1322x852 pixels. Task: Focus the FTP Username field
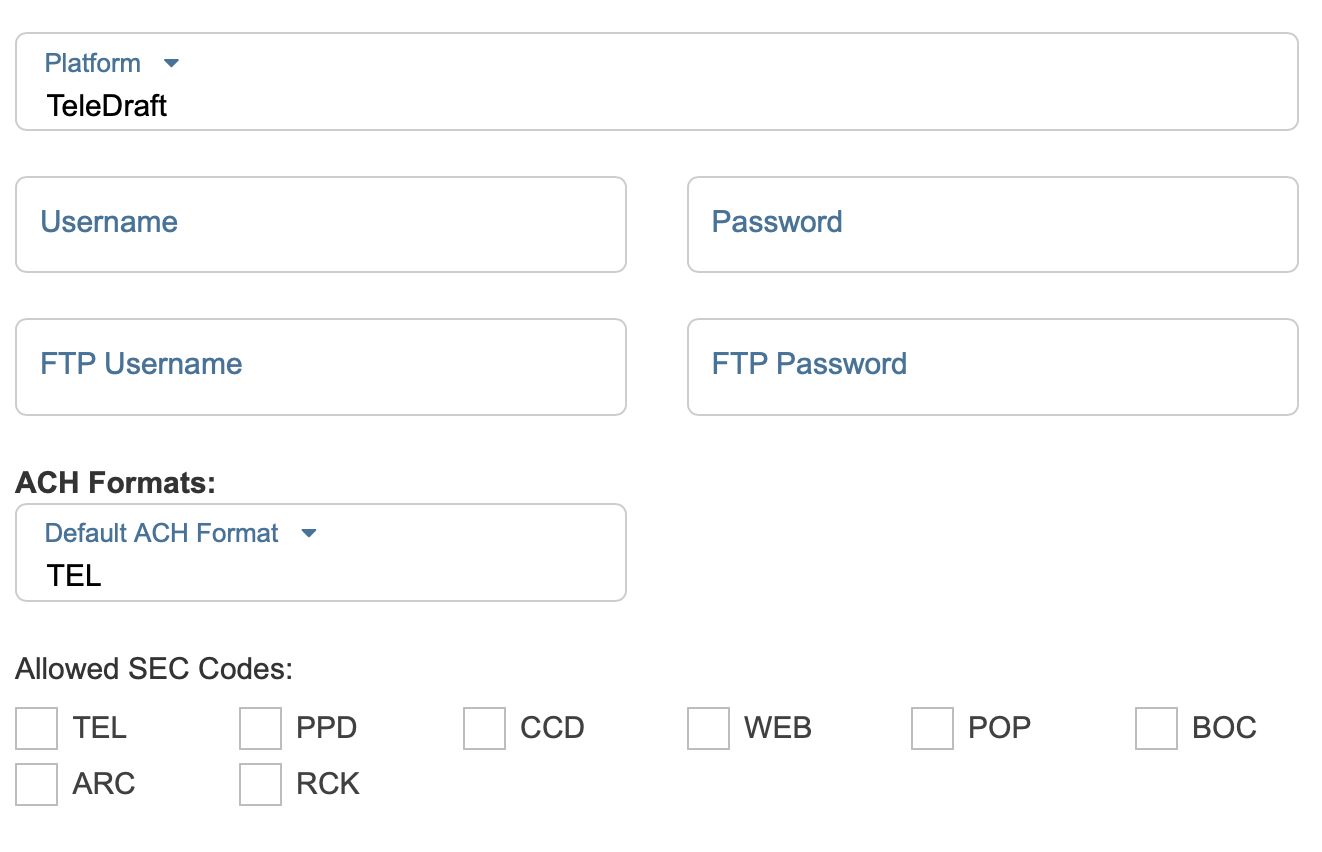point(320,366)
